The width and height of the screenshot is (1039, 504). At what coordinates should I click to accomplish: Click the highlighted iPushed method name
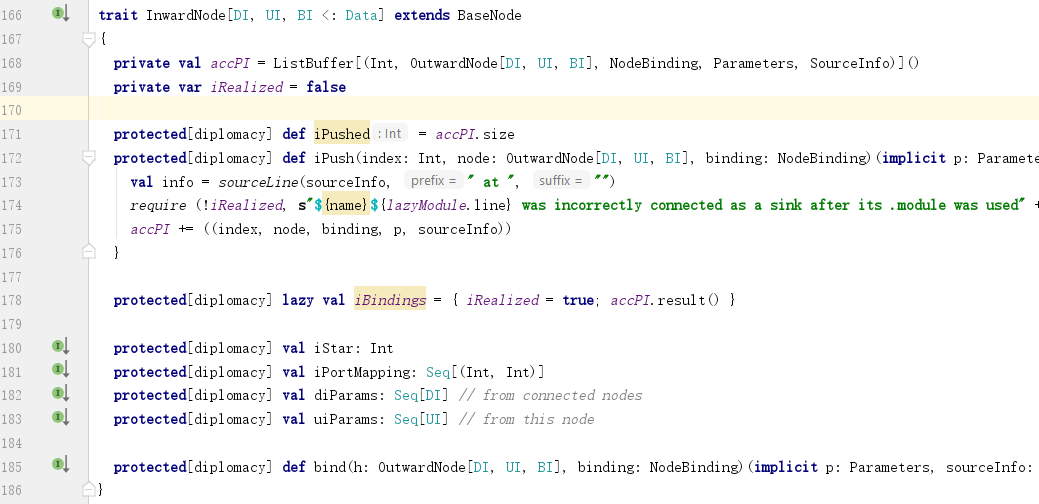(342, 134)
